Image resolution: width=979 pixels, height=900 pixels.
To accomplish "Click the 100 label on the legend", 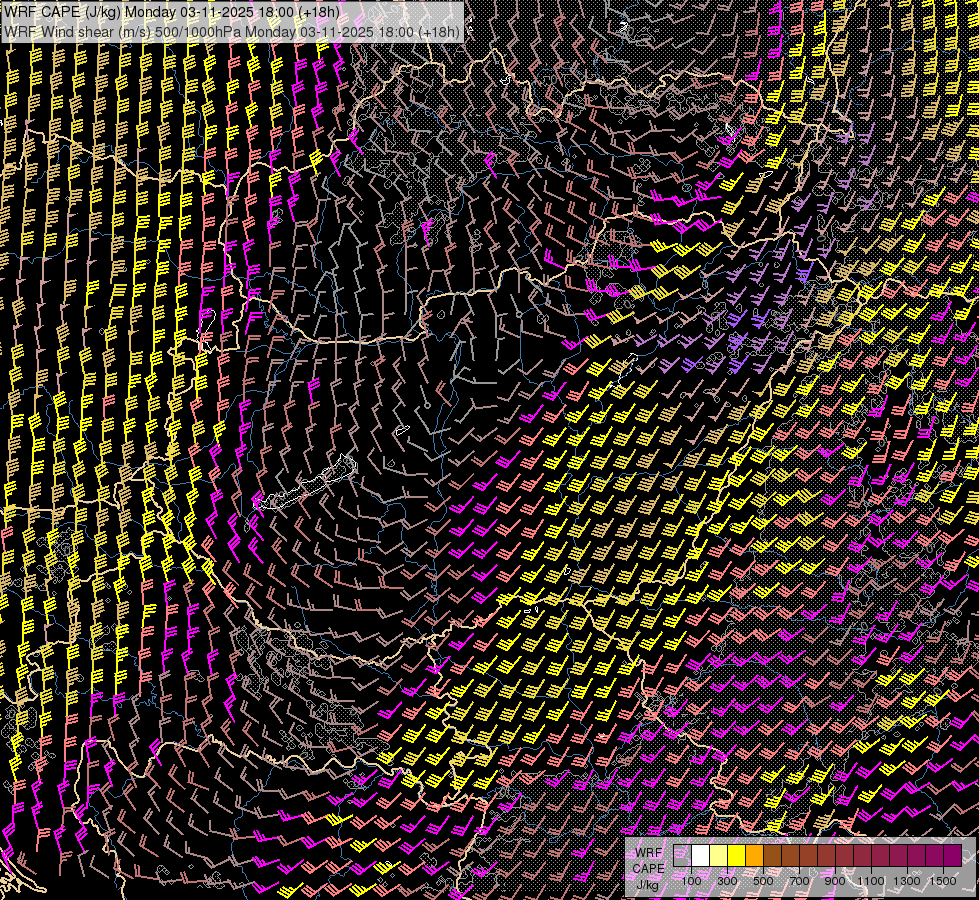I will pos(691,881).
